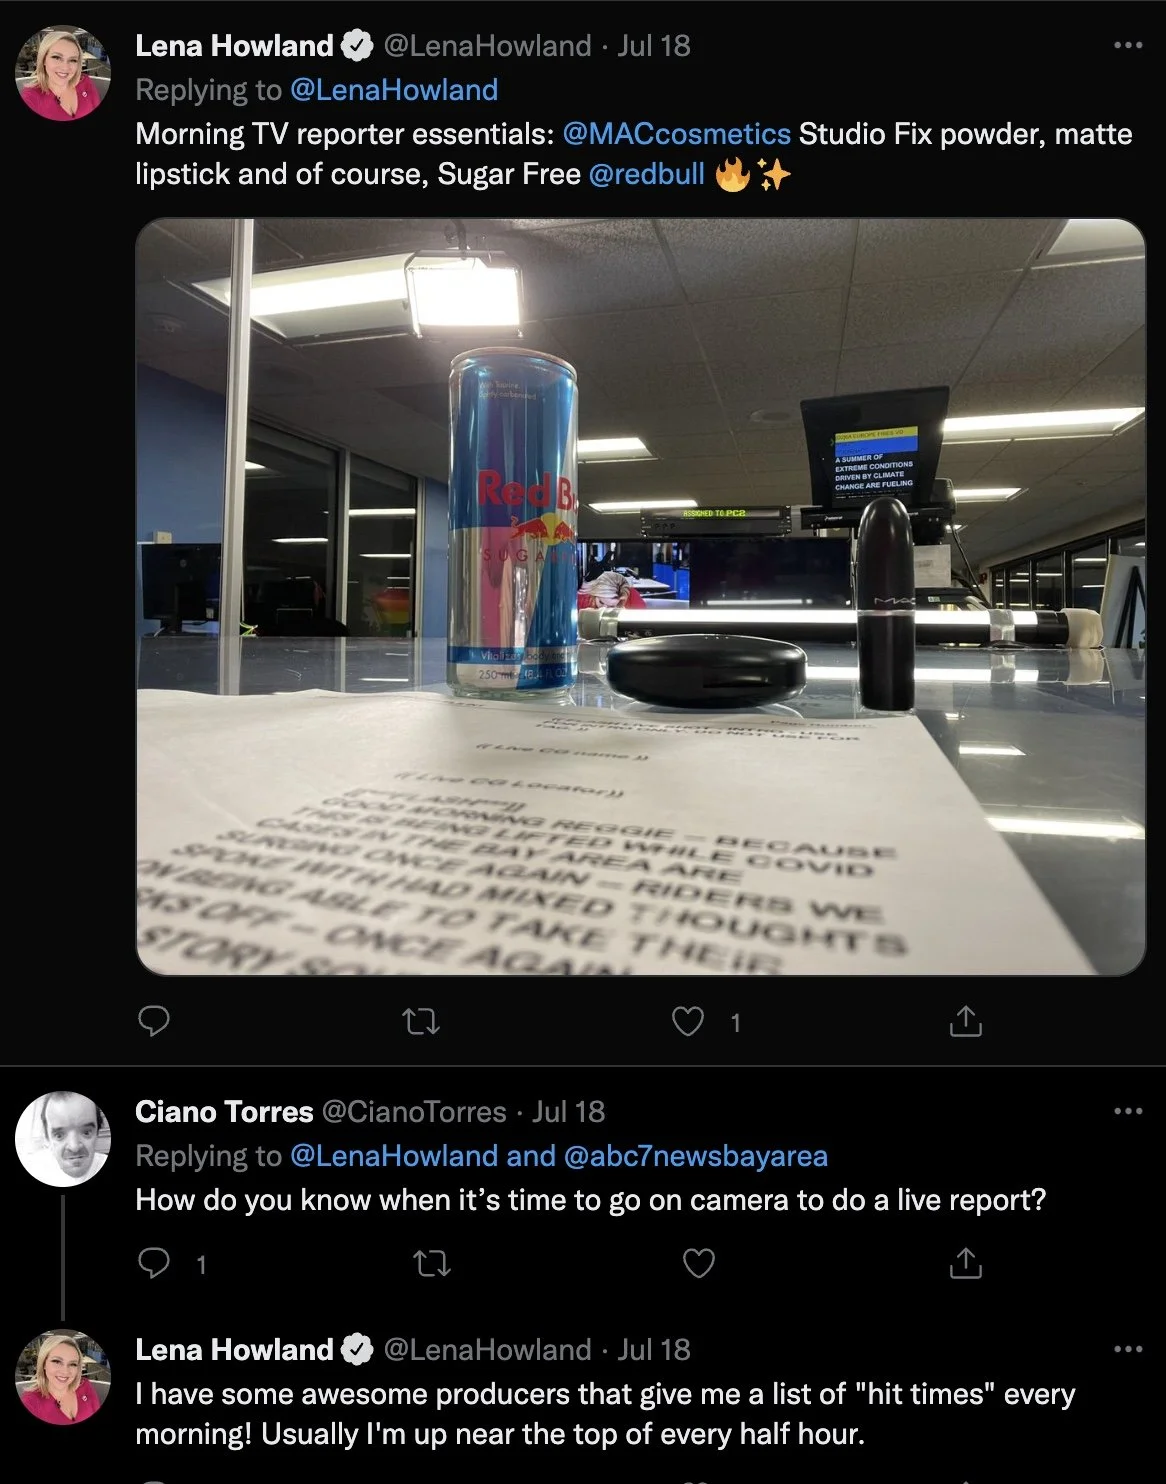Image resolution: width=1166 pixels, height=1484 pixels.
Task: Open the reply thread on Ciano Torres's tweet
Action: 153,1264
